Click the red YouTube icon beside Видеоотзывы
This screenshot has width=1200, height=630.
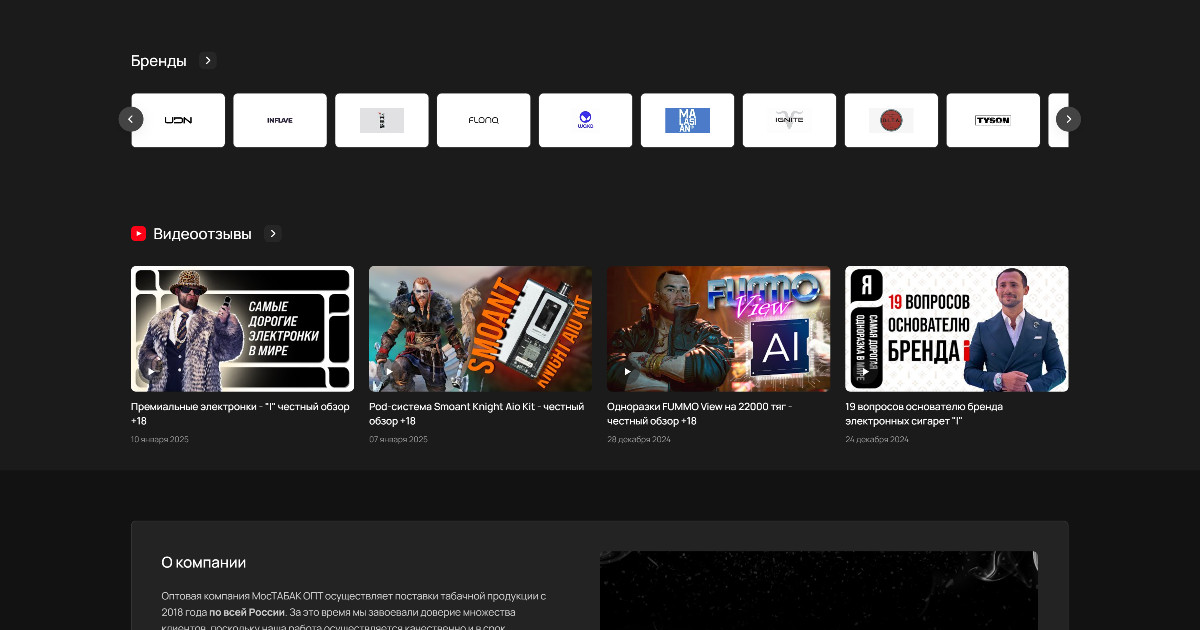[139, 234]
